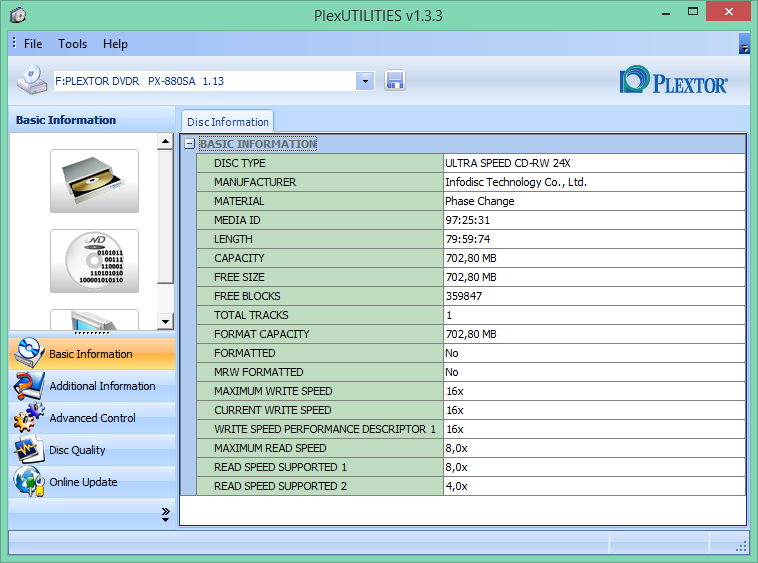Select the TOTAL TRACKS row label

click(x=251, y=315)
